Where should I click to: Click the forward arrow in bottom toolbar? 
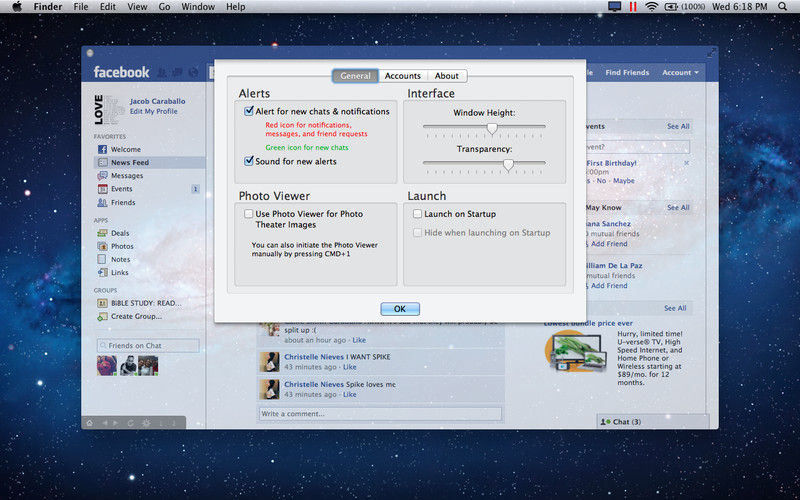pyautogui.click(x=116, y=423)
